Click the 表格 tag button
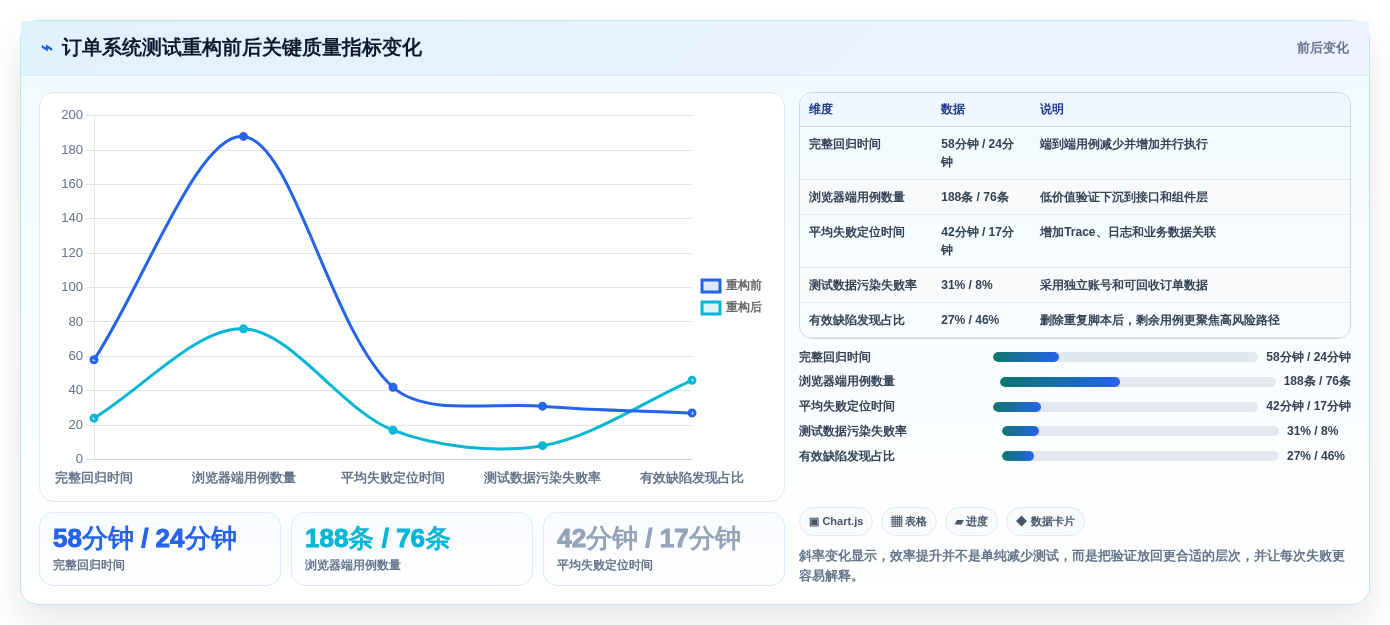The height and width of the screenshot is (625, 1390). [908, 521]
